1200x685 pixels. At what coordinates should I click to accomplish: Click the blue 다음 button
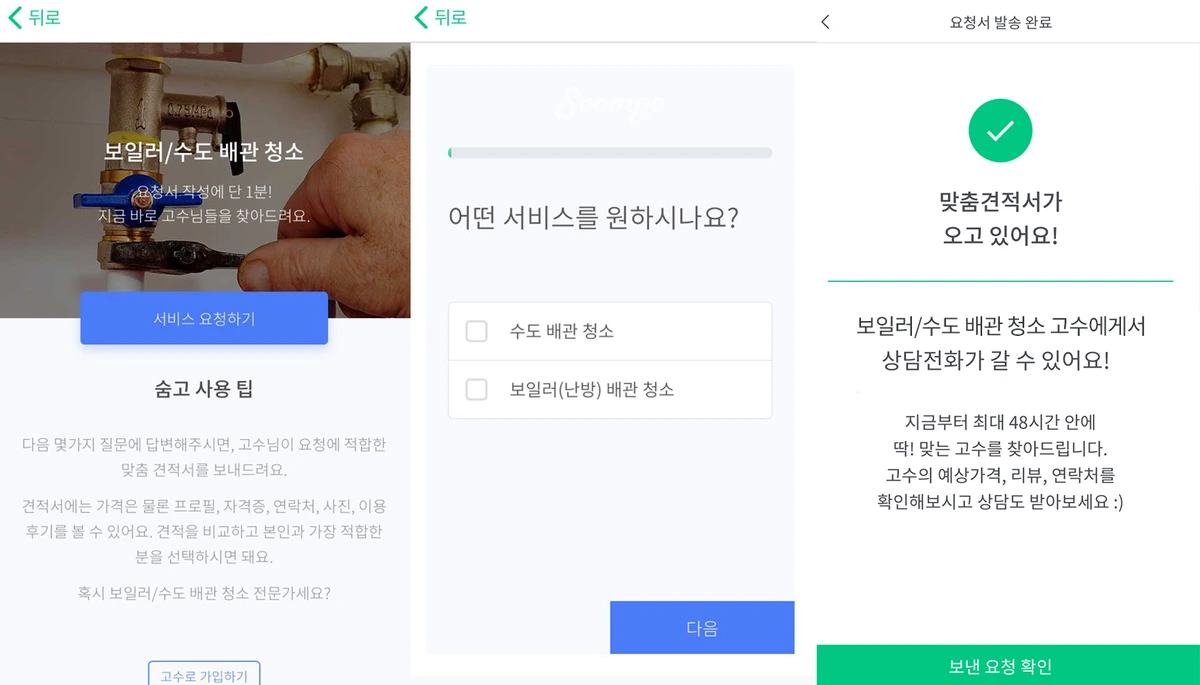point(702,628)
